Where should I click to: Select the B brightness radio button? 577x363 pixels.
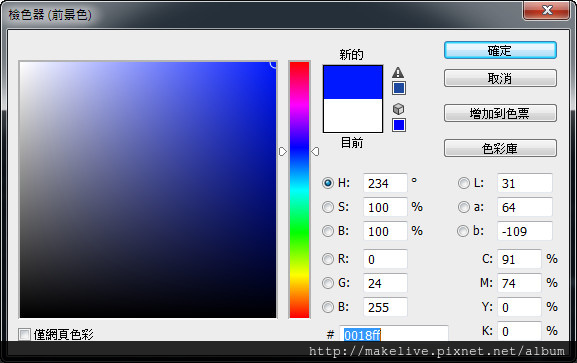pyautogui.click(x=328, y=231)
